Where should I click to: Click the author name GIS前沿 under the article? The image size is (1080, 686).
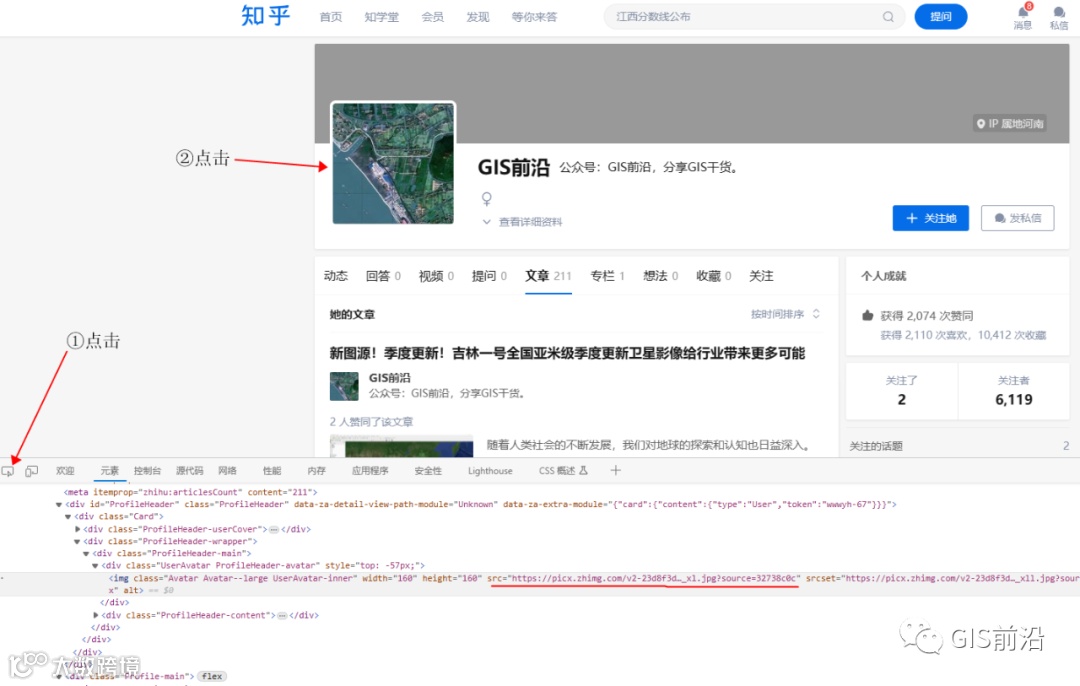(x=389, y=377)
